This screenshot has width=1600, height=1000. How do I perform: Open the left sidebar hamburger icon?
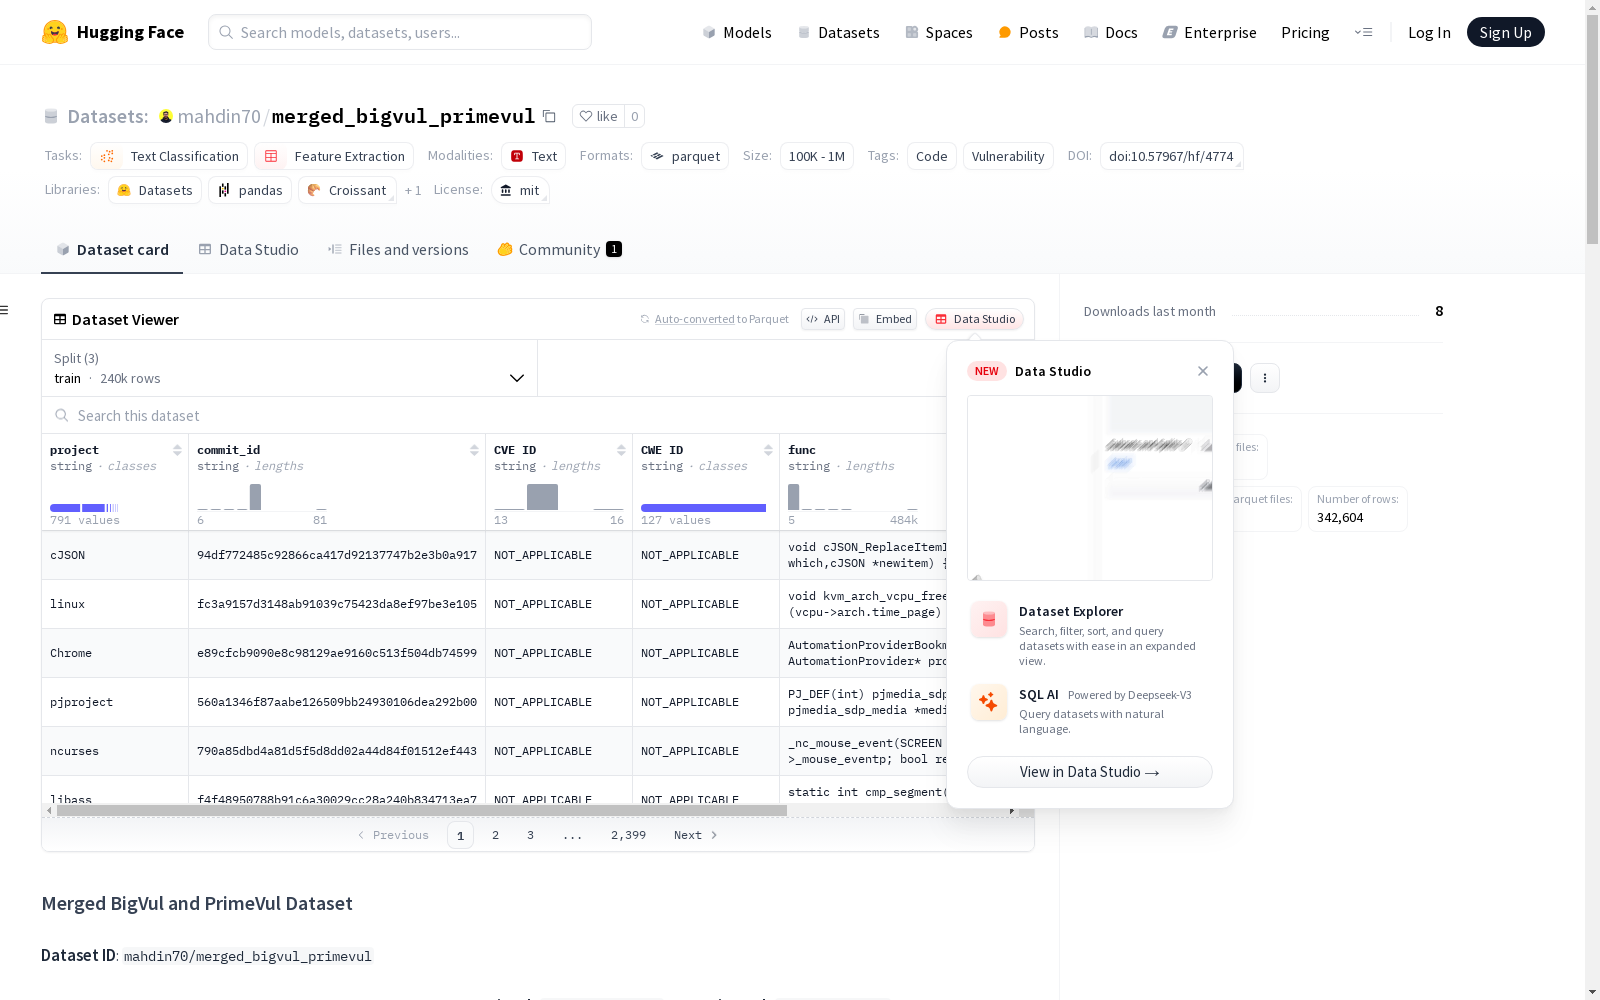tap(4, 310)
